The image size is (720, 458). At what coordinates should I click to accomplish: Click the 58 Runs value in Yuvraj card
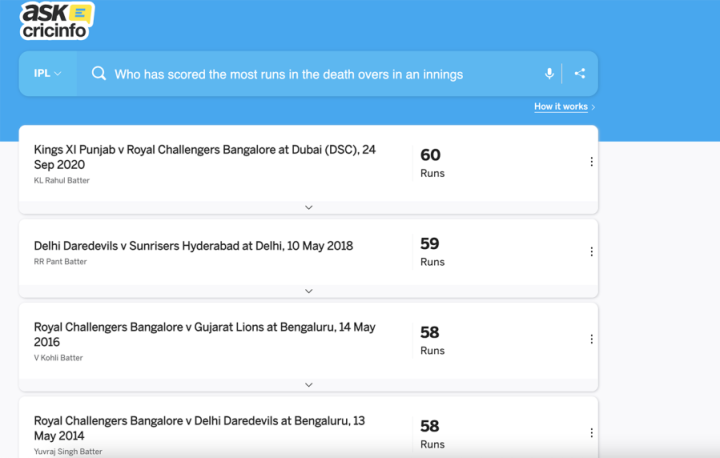coord(432,434)
